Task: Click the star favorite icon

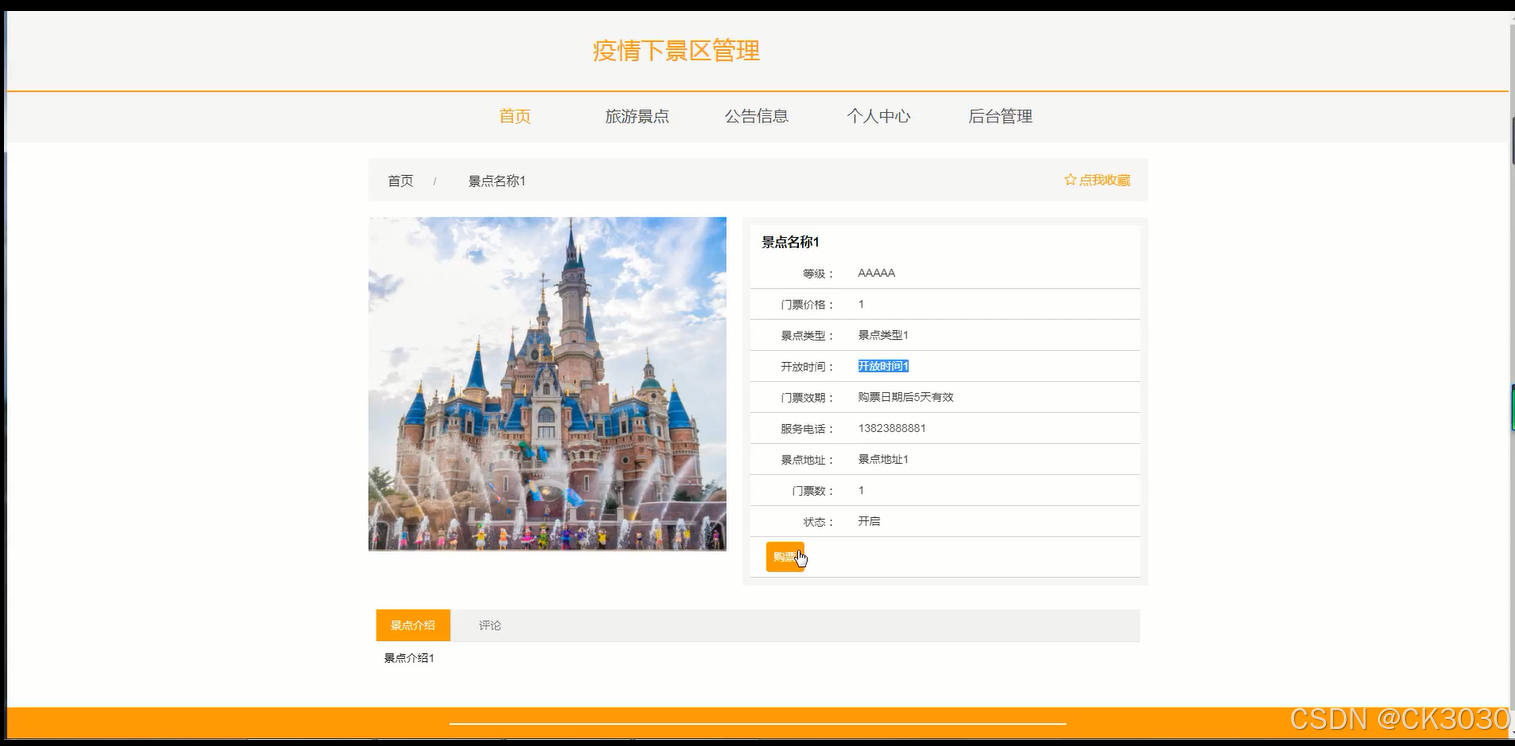Action: click(x=1070, y=180)
